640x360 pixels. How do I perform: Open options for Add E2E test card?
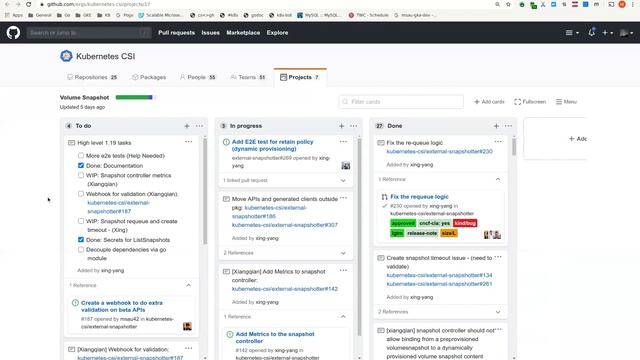[x=343, y=142]
